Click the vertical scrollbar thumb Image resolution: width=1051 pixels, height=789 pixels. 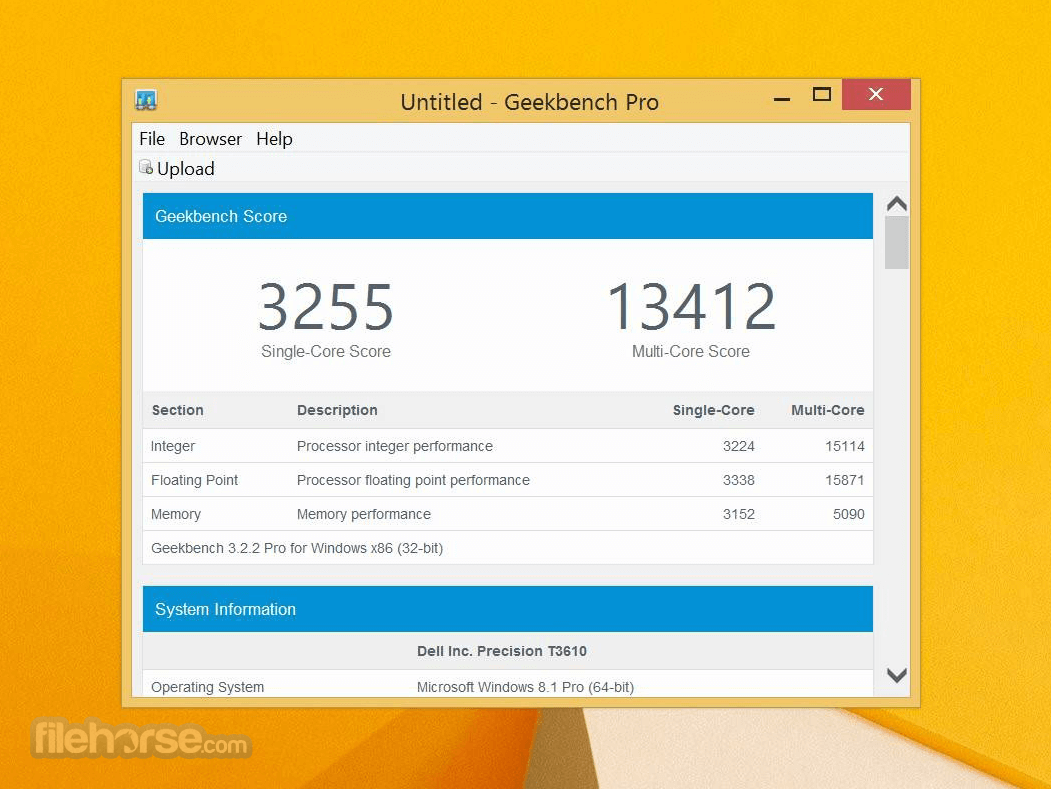coord(896,243)
